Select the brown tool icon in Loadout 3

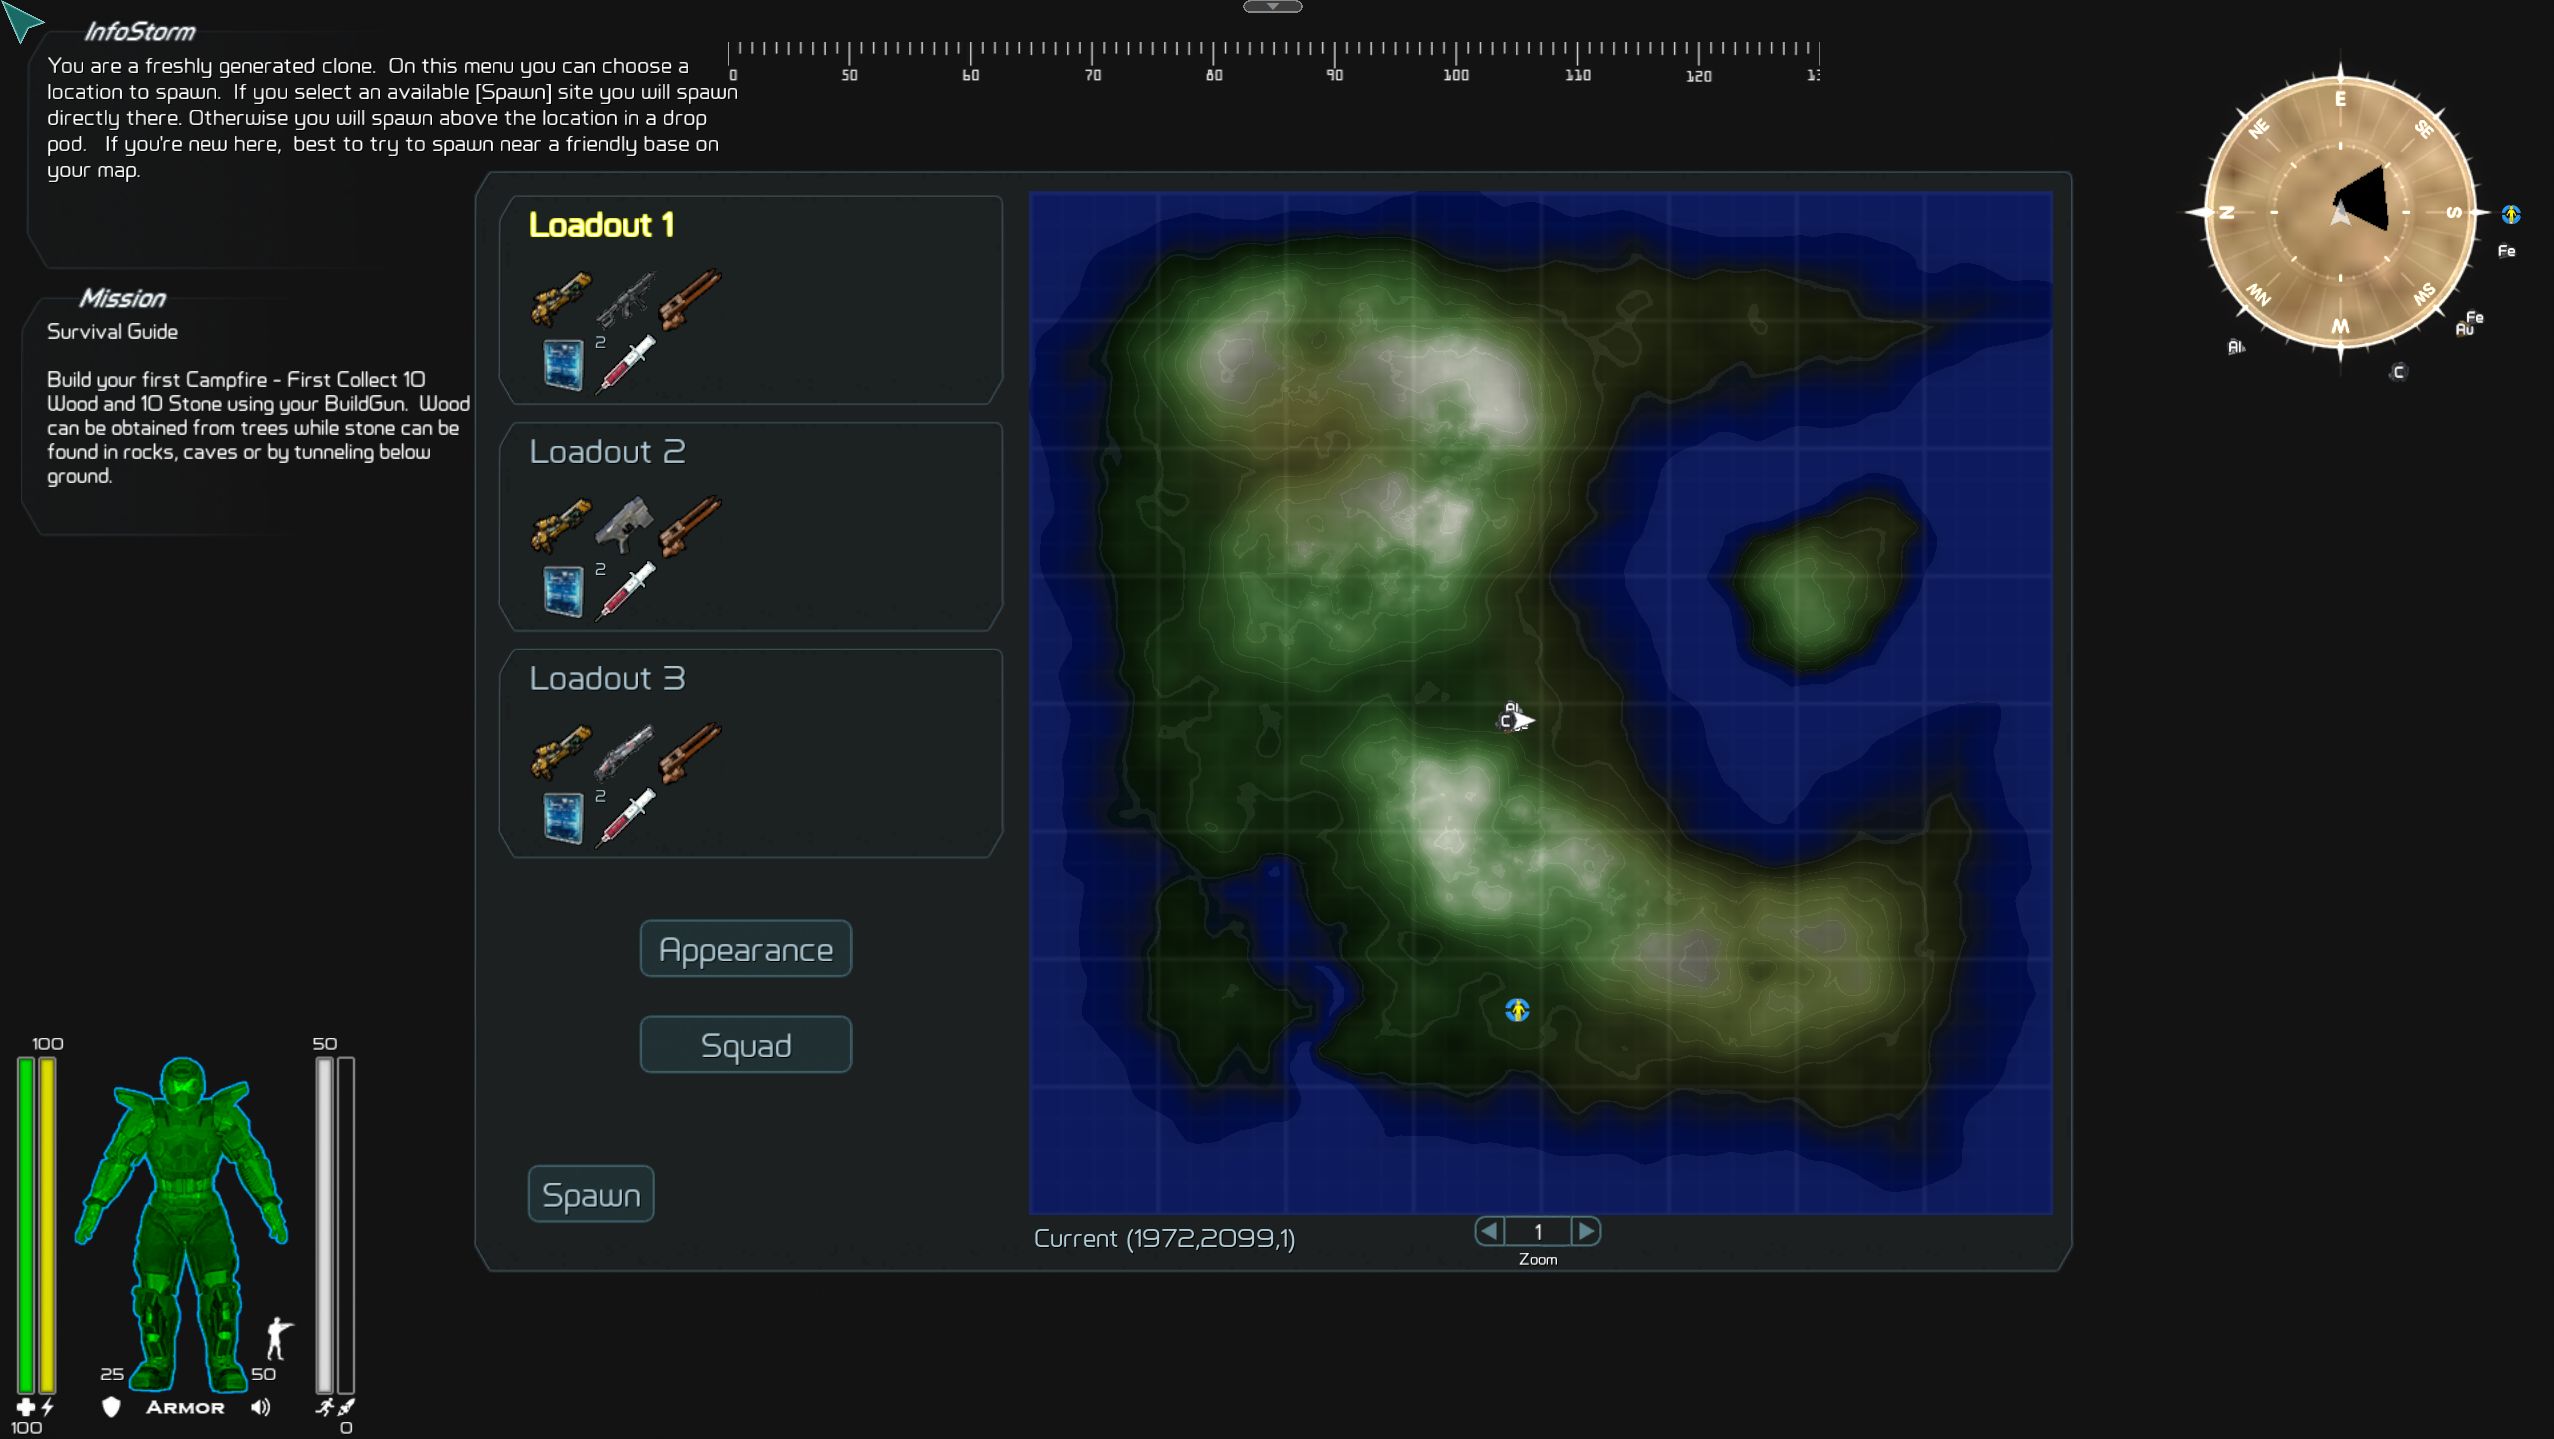690,752
